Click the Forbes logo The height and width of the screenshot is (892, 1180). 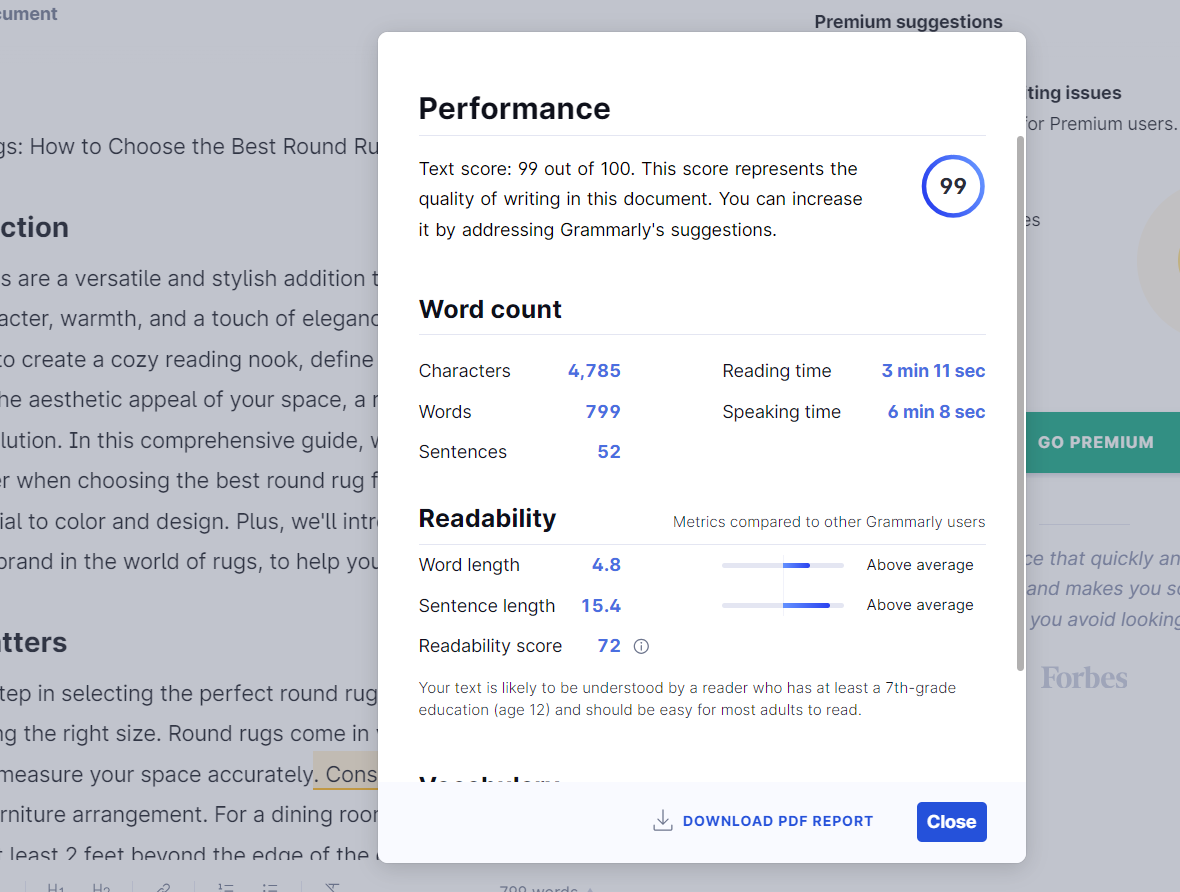1084,678
